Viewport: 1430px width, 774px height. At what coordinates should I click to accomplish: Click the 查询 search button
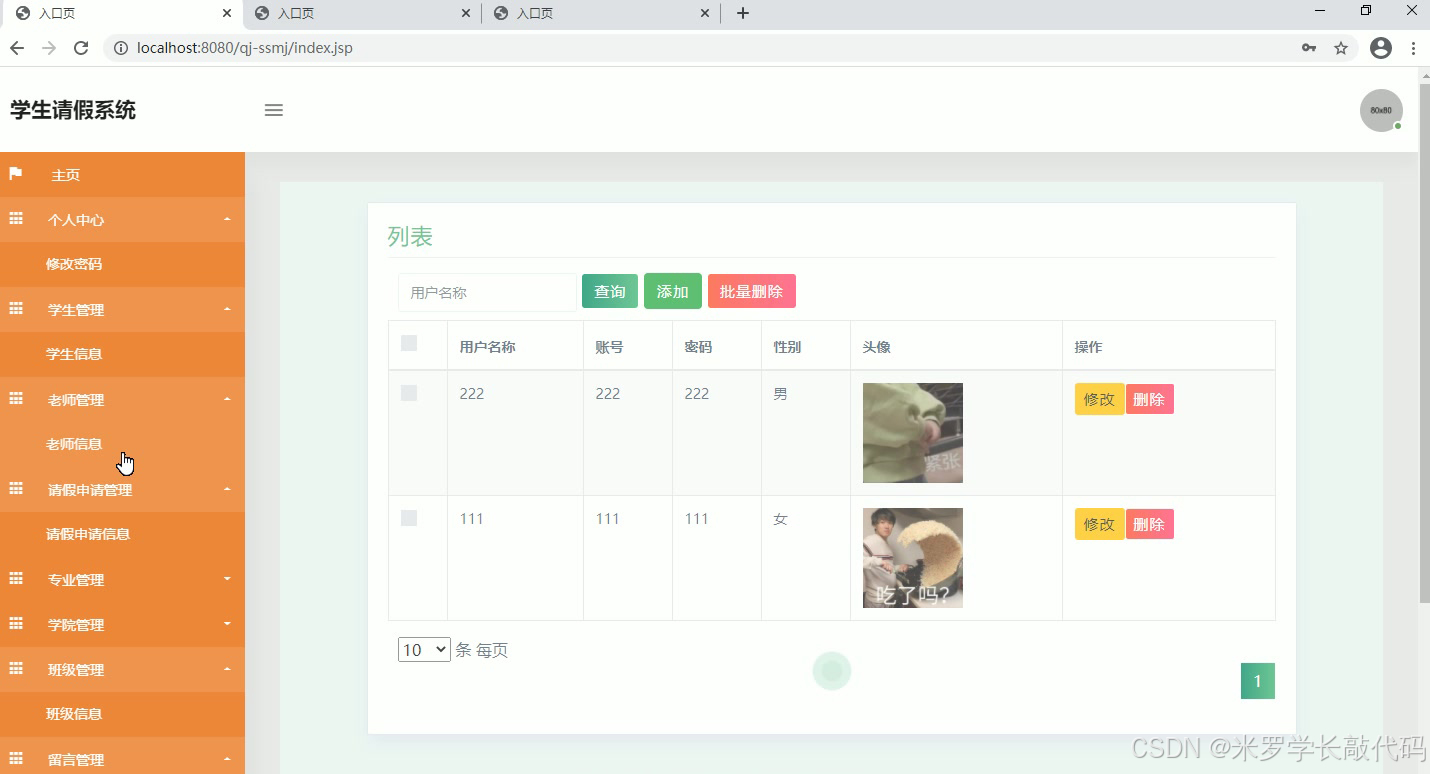[609, 291]
